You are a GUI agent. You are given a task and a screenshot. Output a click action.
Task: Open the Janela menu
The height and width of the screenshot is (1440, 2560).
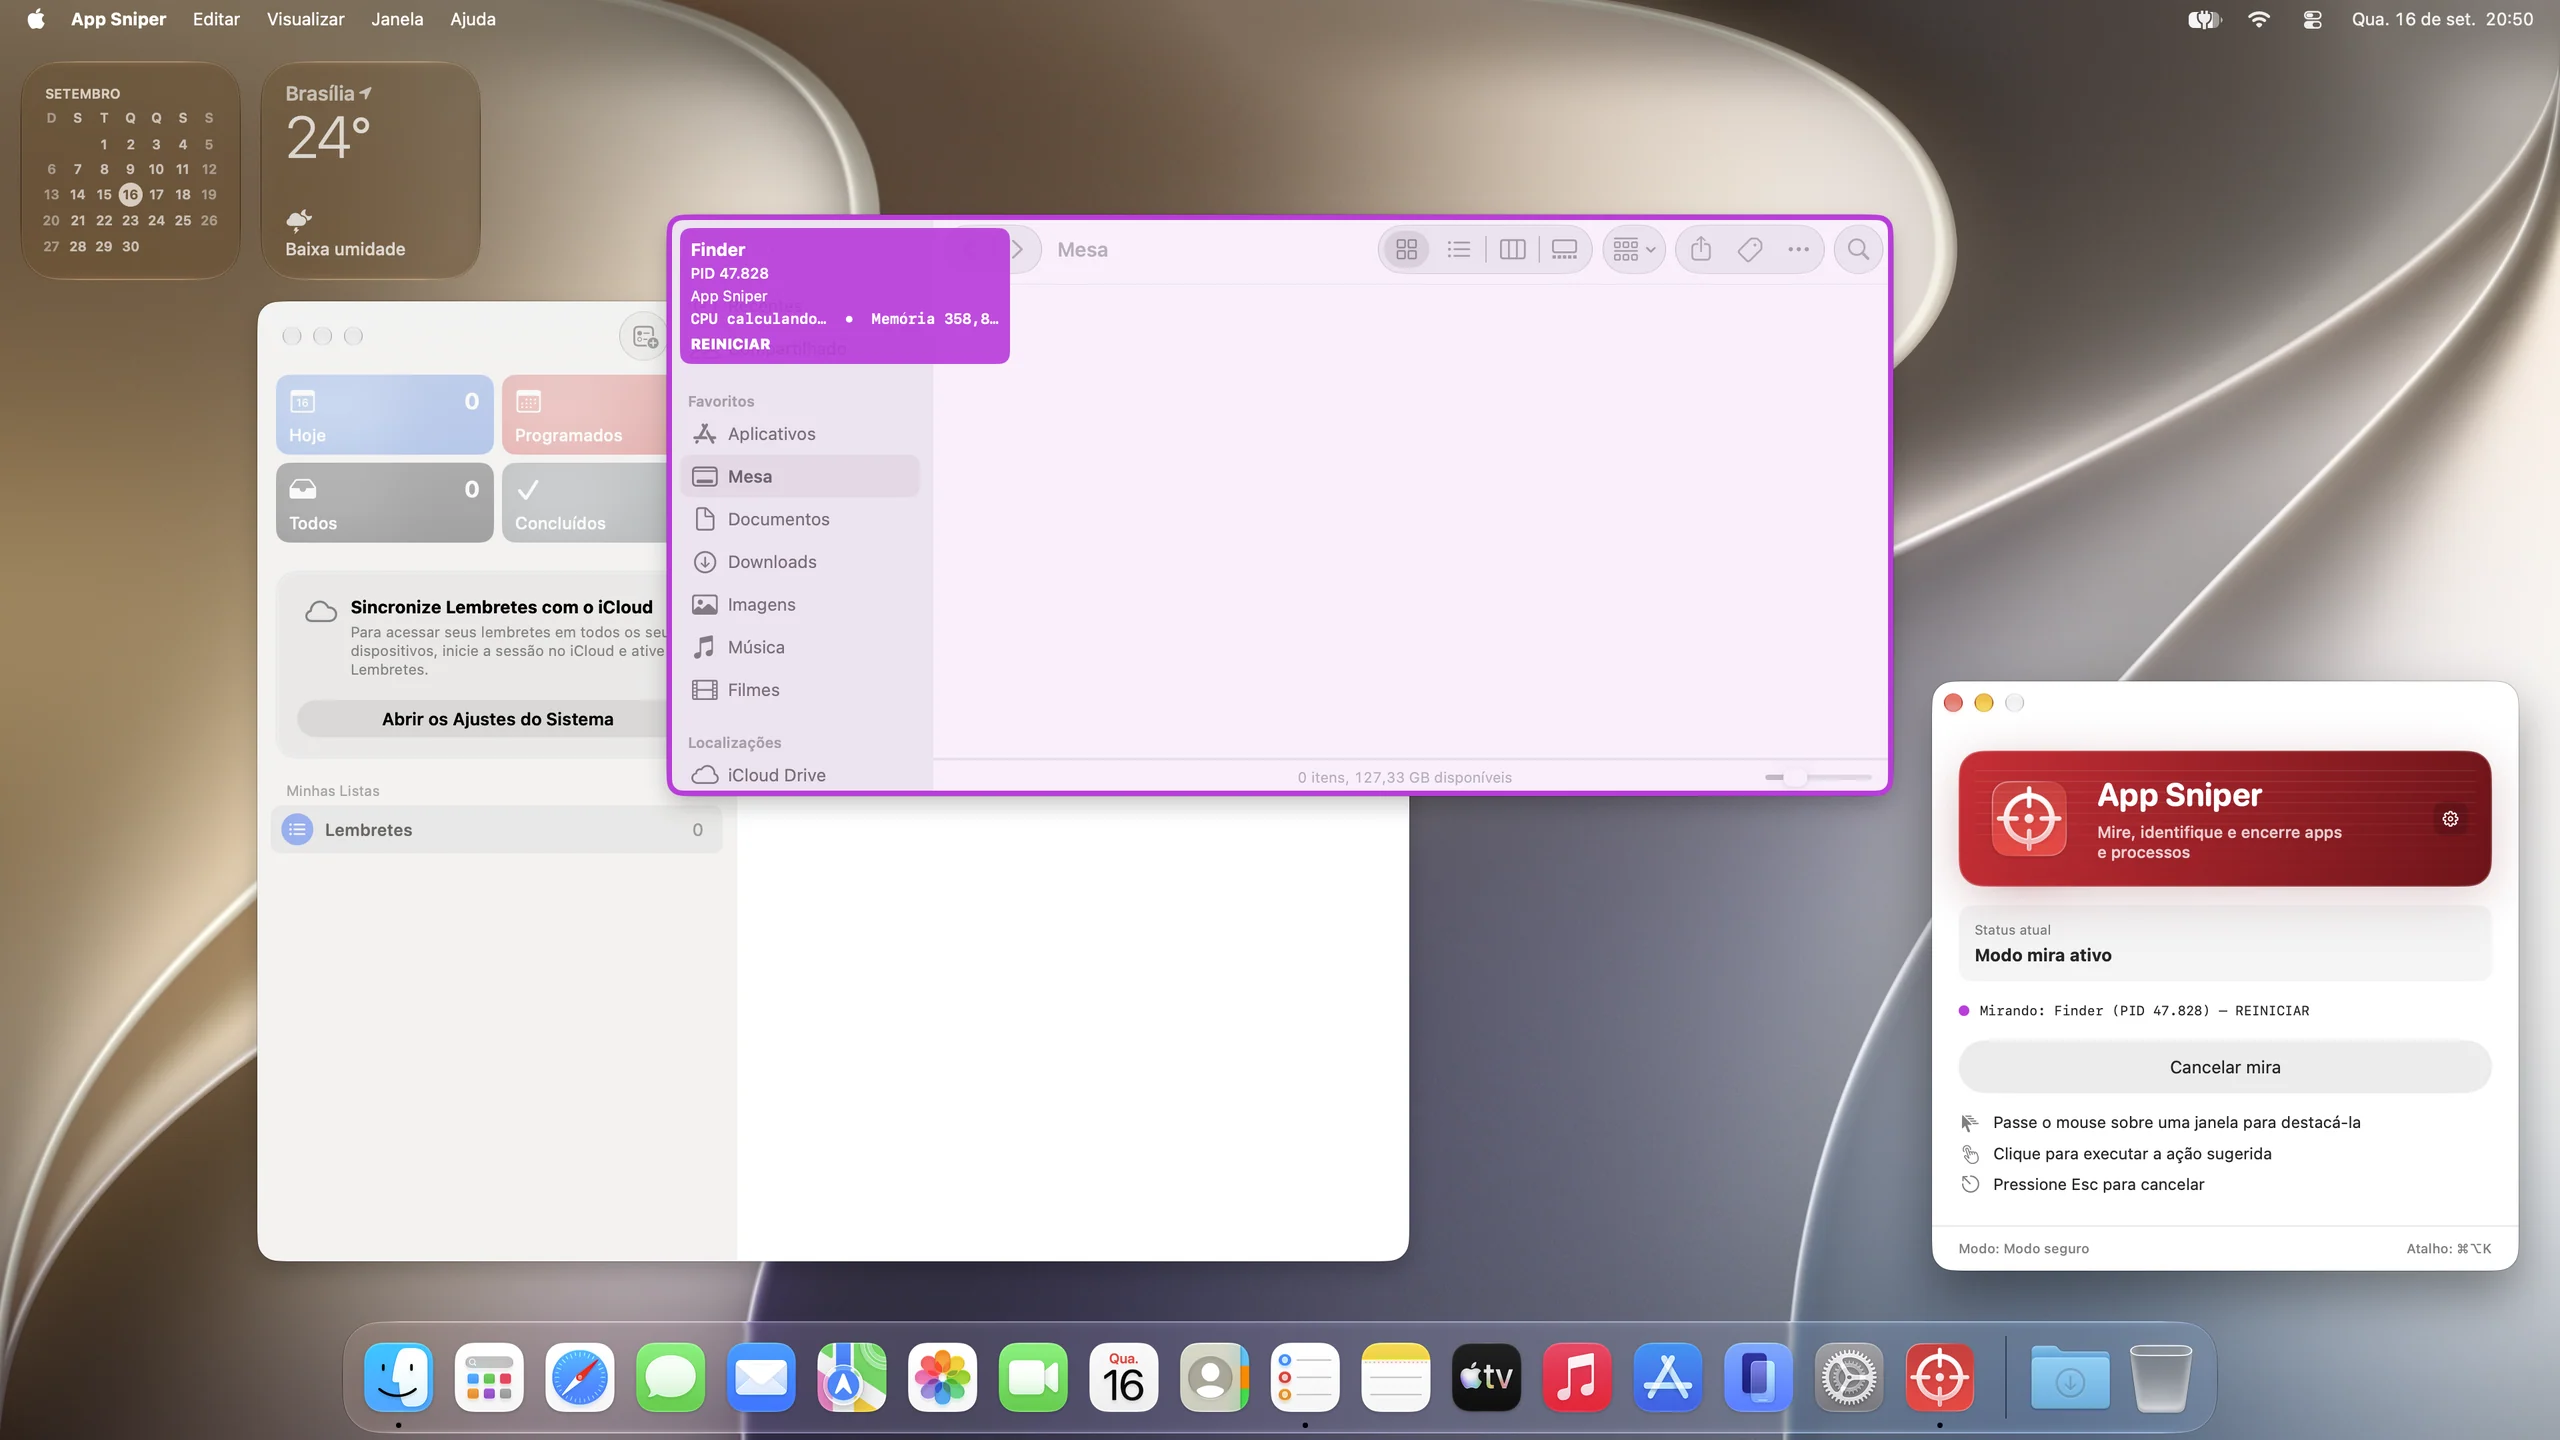(x=397, y=19)
